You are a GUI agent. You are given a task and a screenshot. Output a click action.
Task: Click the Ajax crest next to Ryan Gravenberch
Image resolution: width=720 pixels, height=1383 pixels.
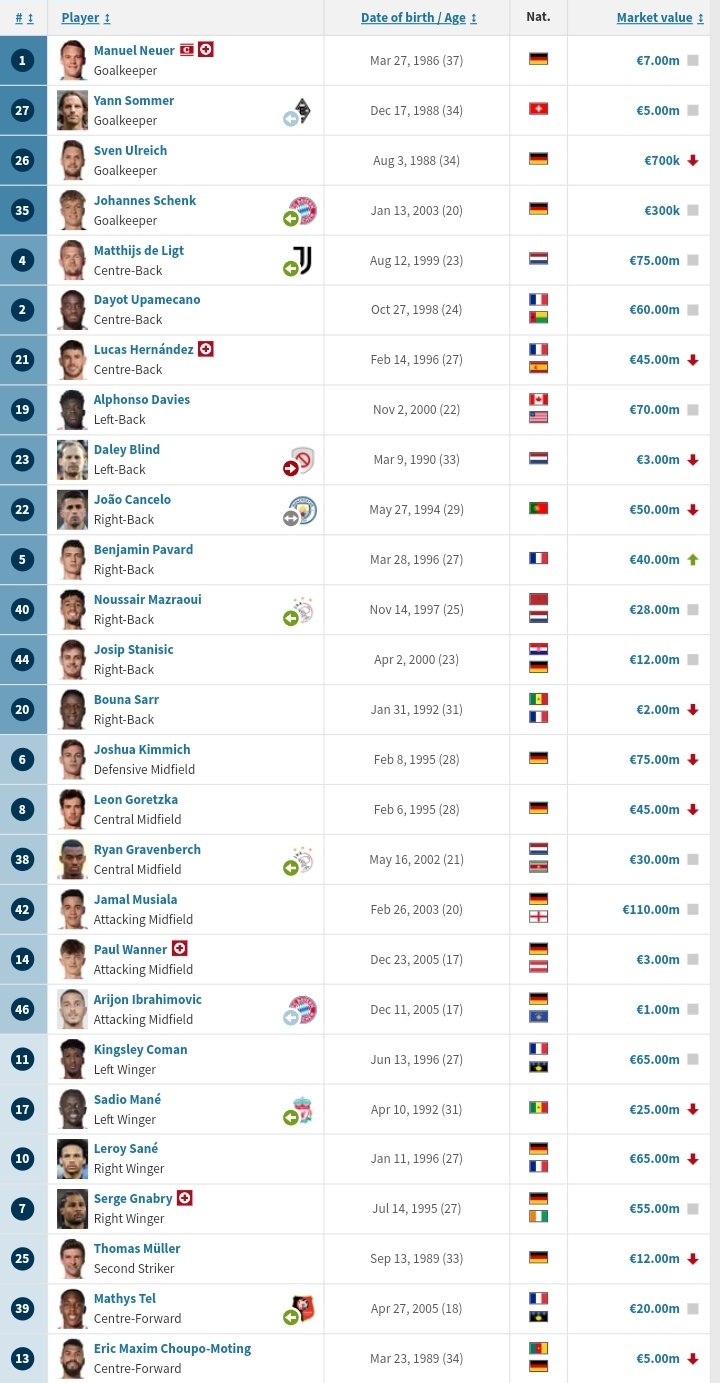[x=303, y=860]
